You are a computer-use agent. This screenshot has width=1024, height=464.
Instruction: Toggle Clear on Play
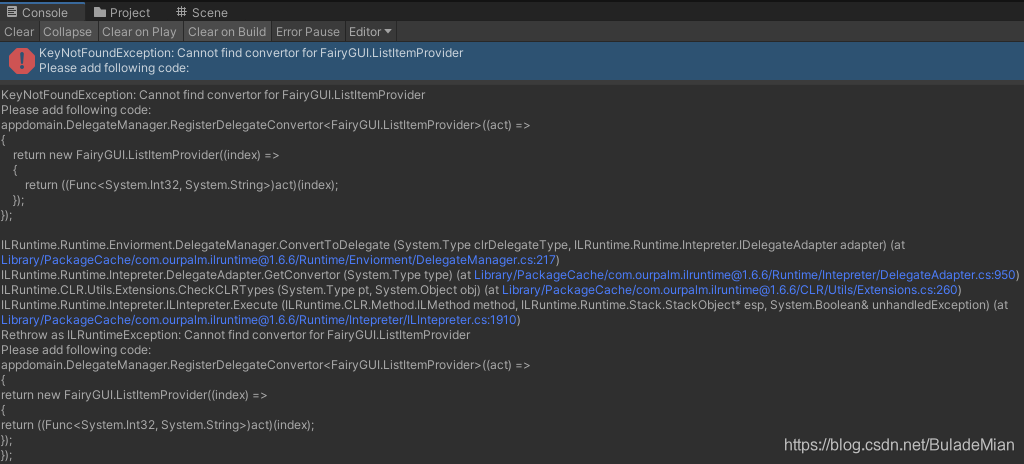pyautogui.click(x=139, y=31)
